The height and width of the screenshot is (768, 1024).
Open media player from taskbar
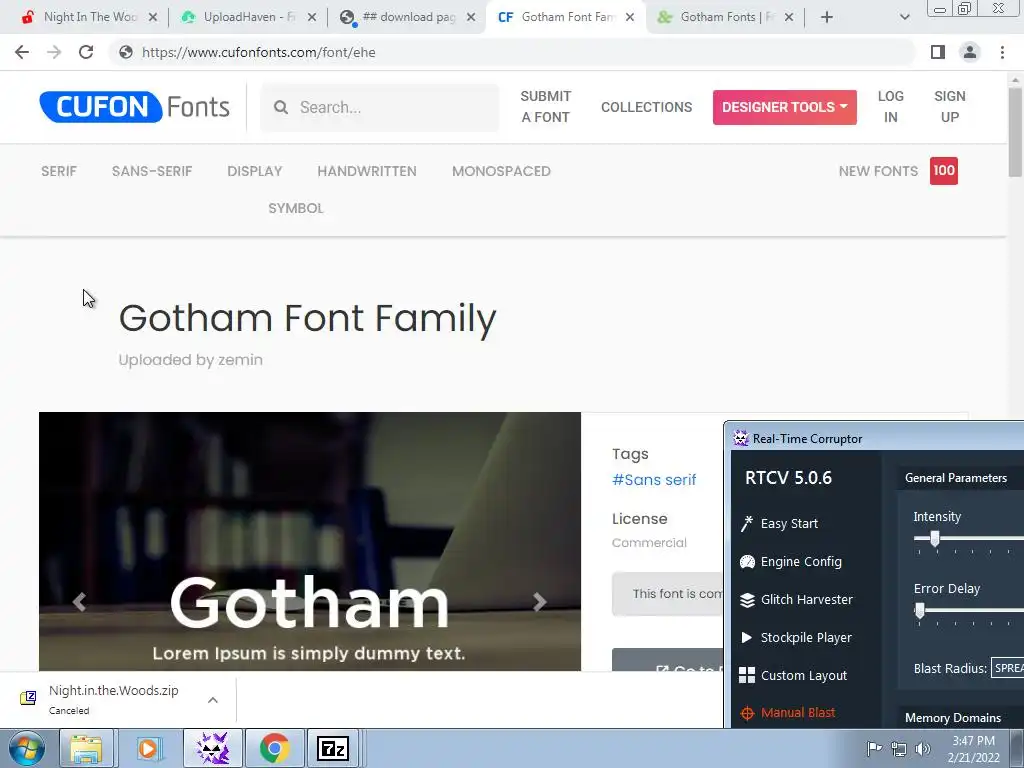pos(148,748)
